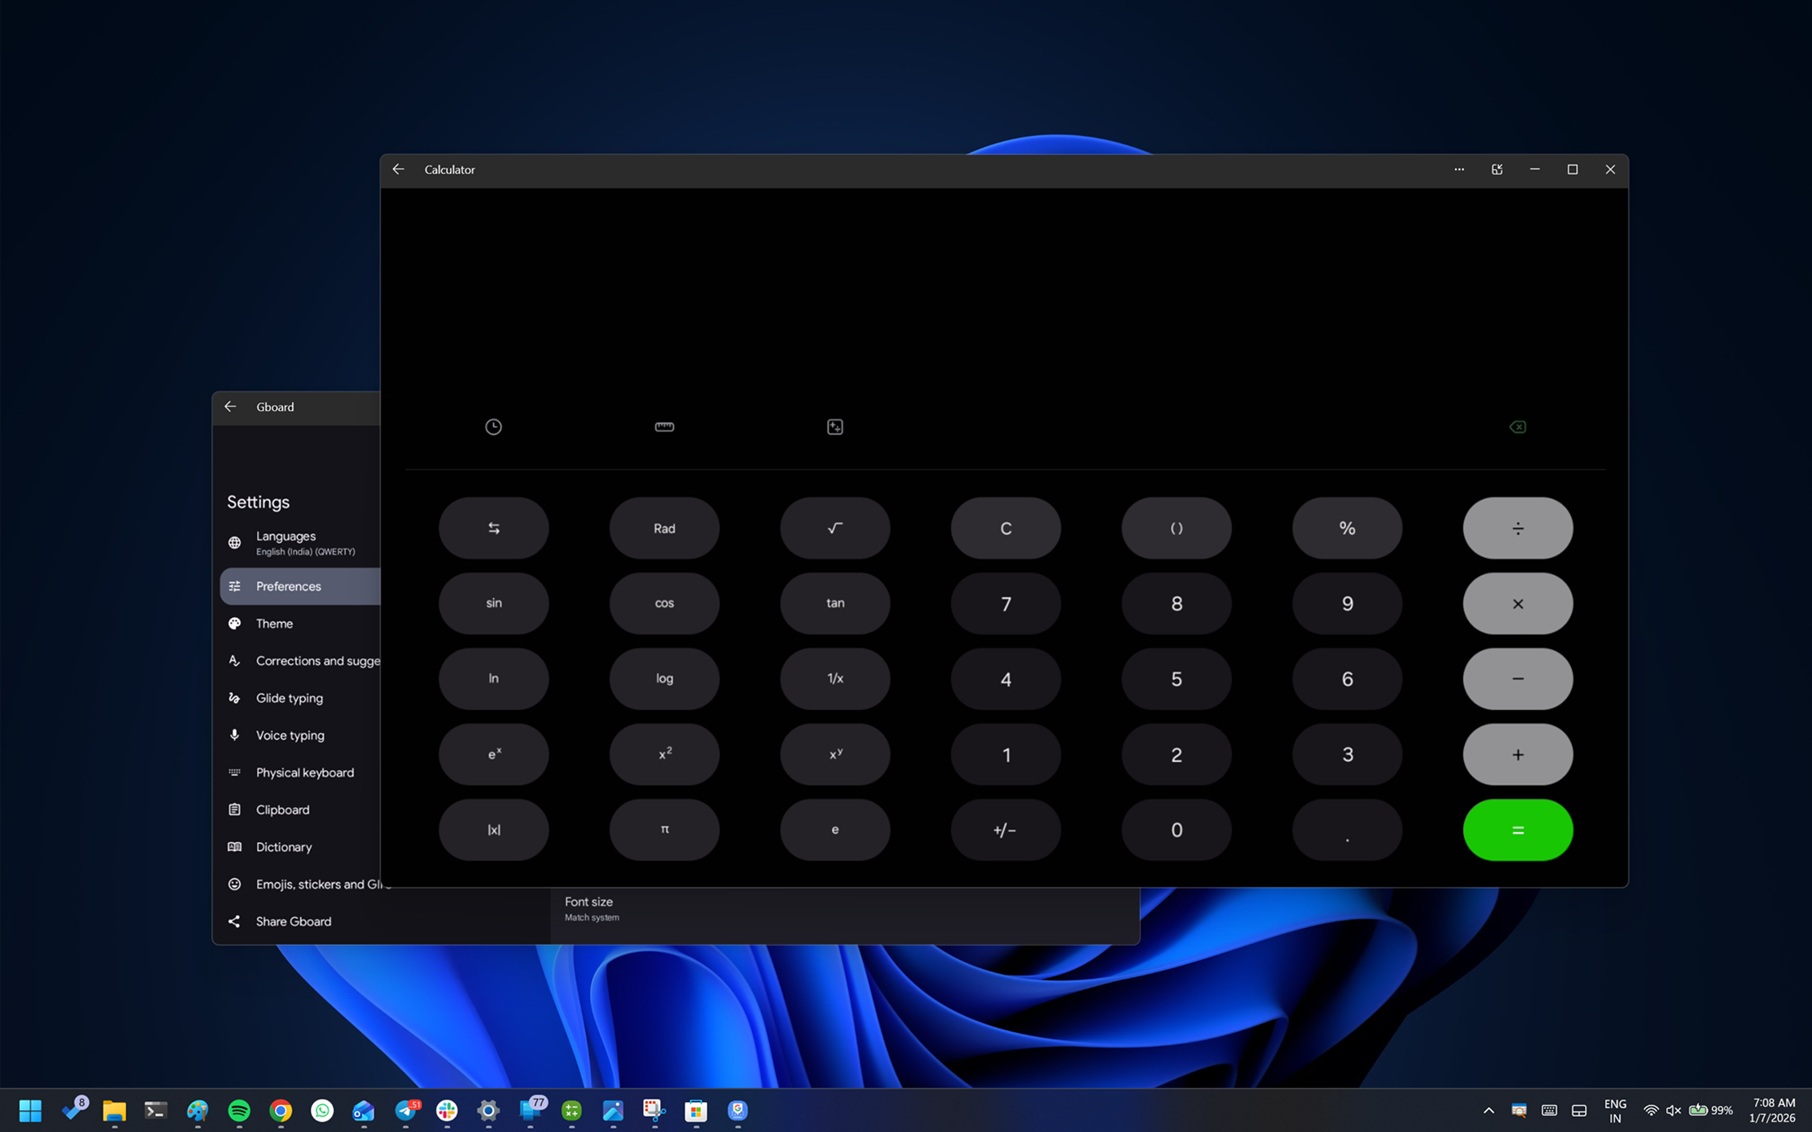Viewport: 1812px width, 1132px height.
Task: Open the unit converter
Action: [x=664, y=426]
